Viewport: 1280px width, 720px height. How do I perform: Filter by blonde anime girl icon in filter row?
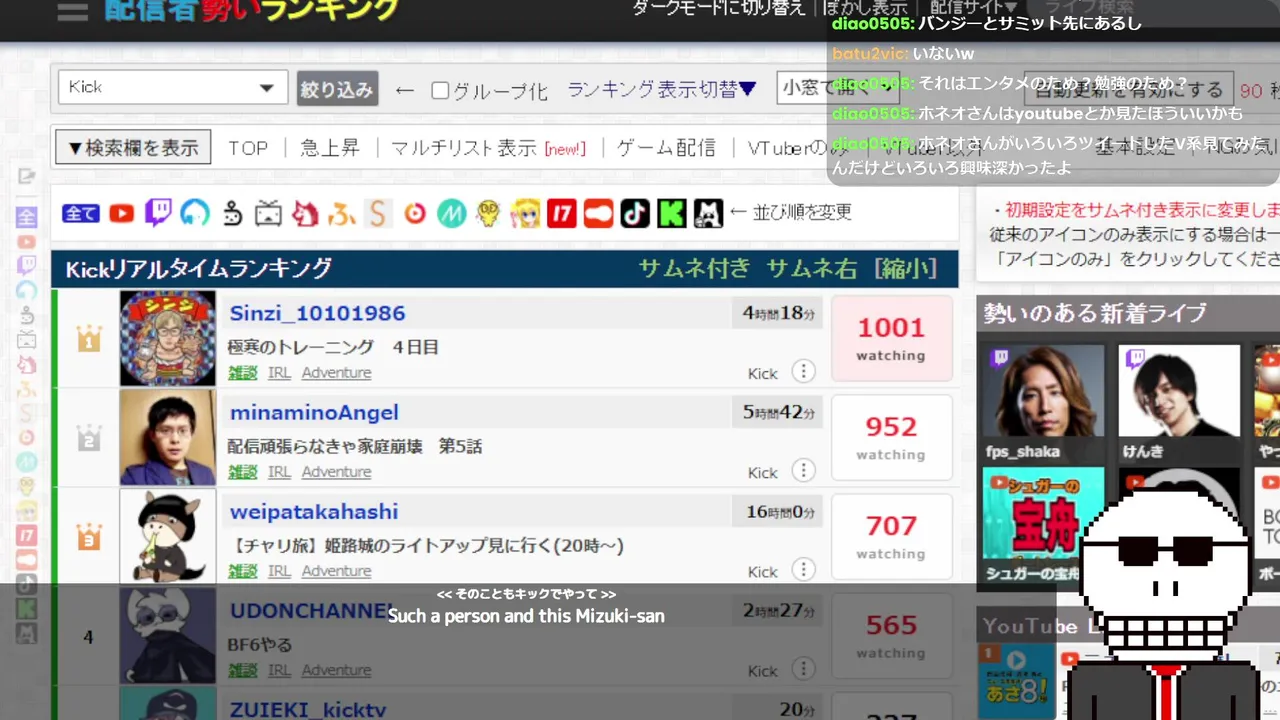click(x=525, y=213)
